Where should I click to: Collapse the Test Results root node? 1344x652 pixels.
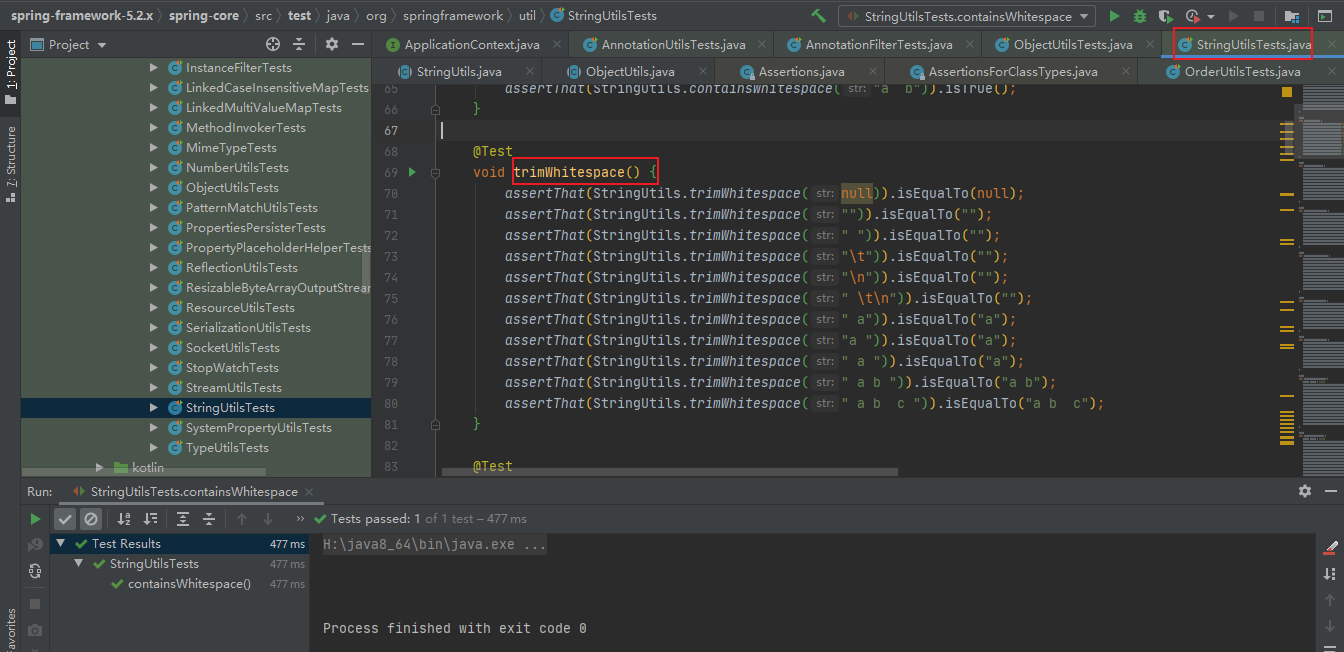(x=62, y=544)
